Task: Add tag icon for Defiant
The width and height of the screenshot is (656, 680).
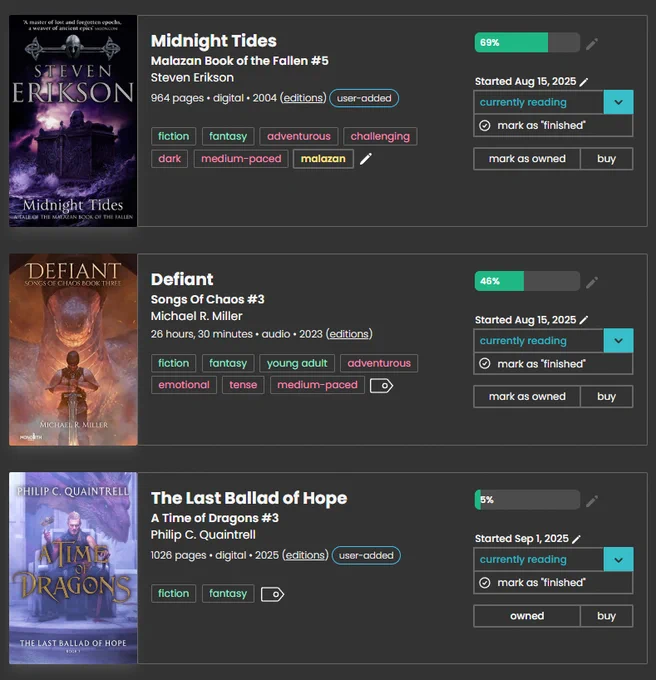Action: tap(381, 385)
